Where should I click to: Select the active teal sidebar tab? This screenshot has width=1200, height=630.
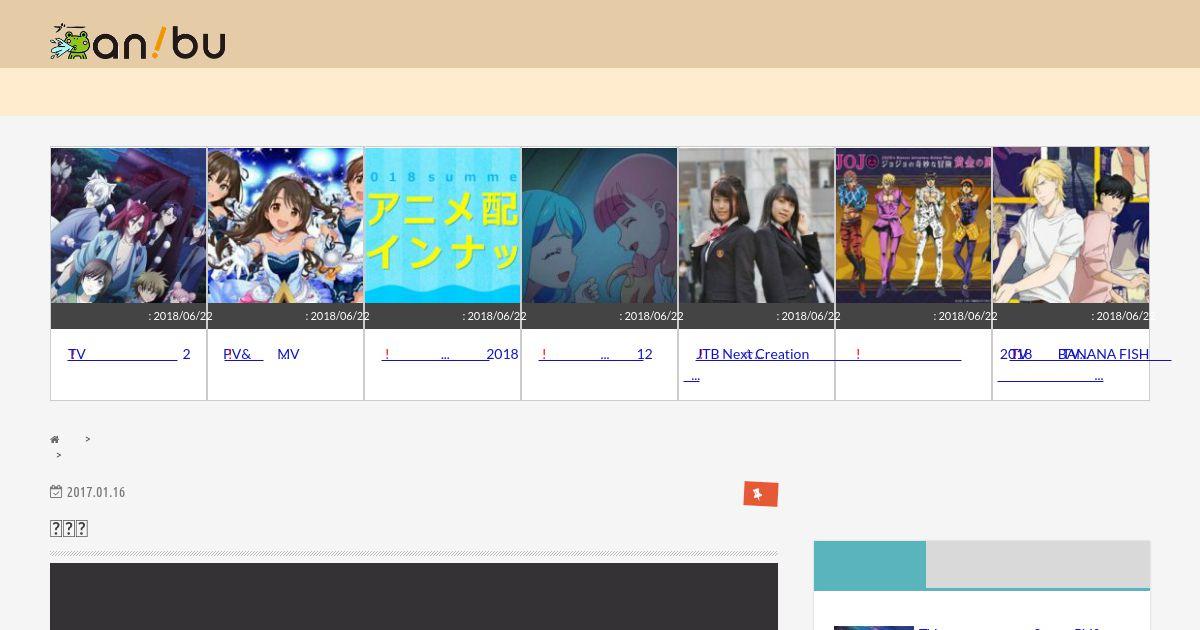click(870, 565)
